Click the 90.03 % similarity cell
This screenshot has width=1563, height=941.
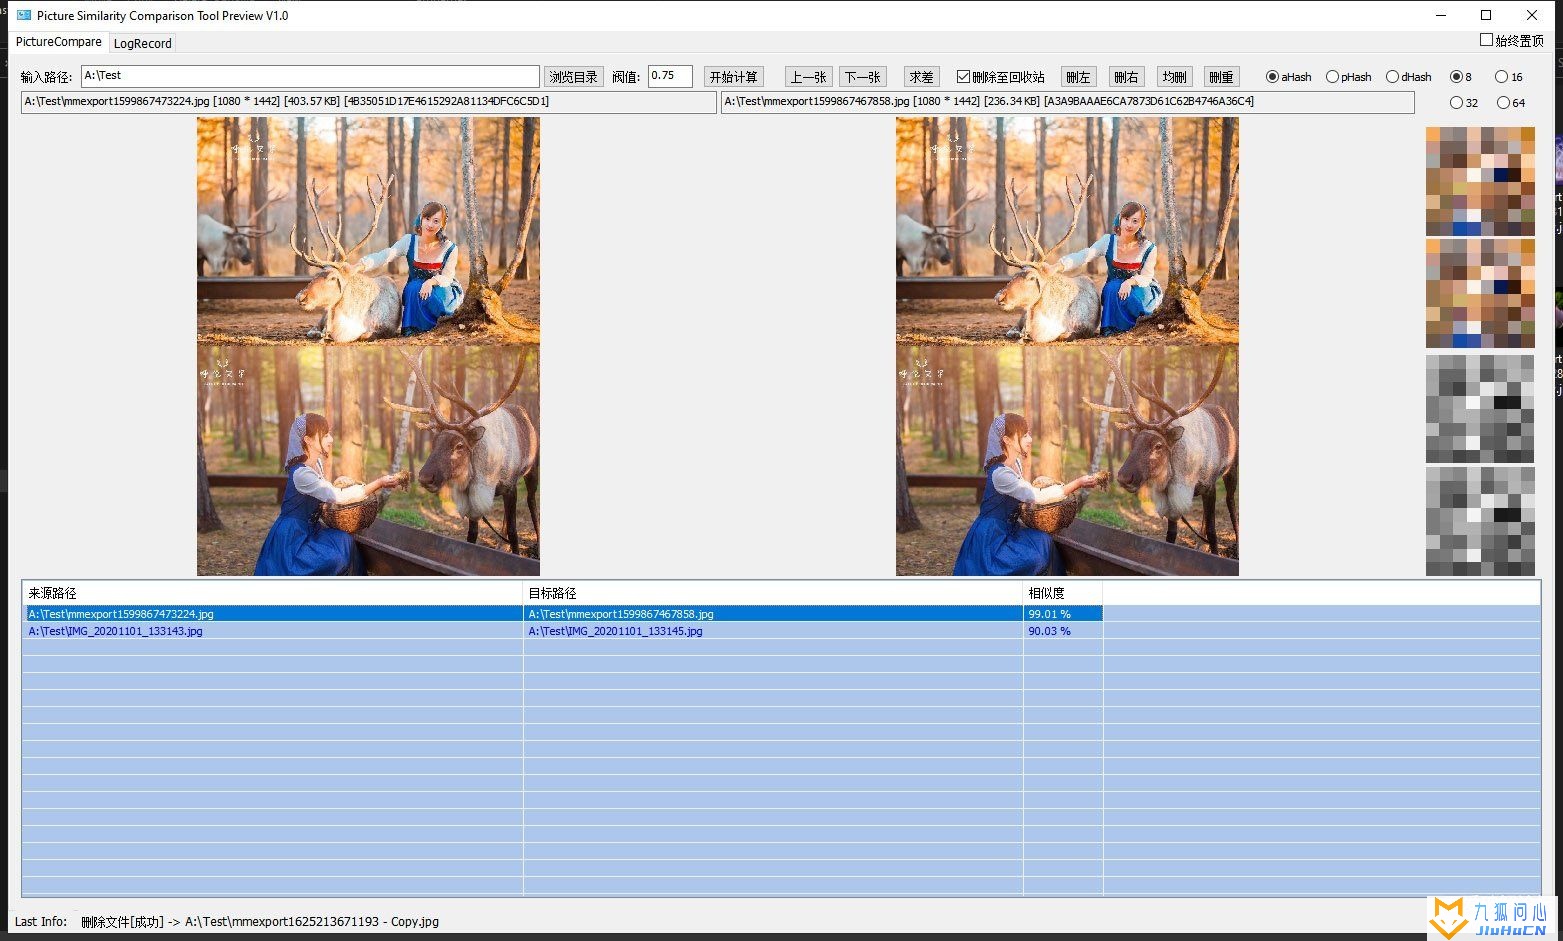(x=1063, y=631)
